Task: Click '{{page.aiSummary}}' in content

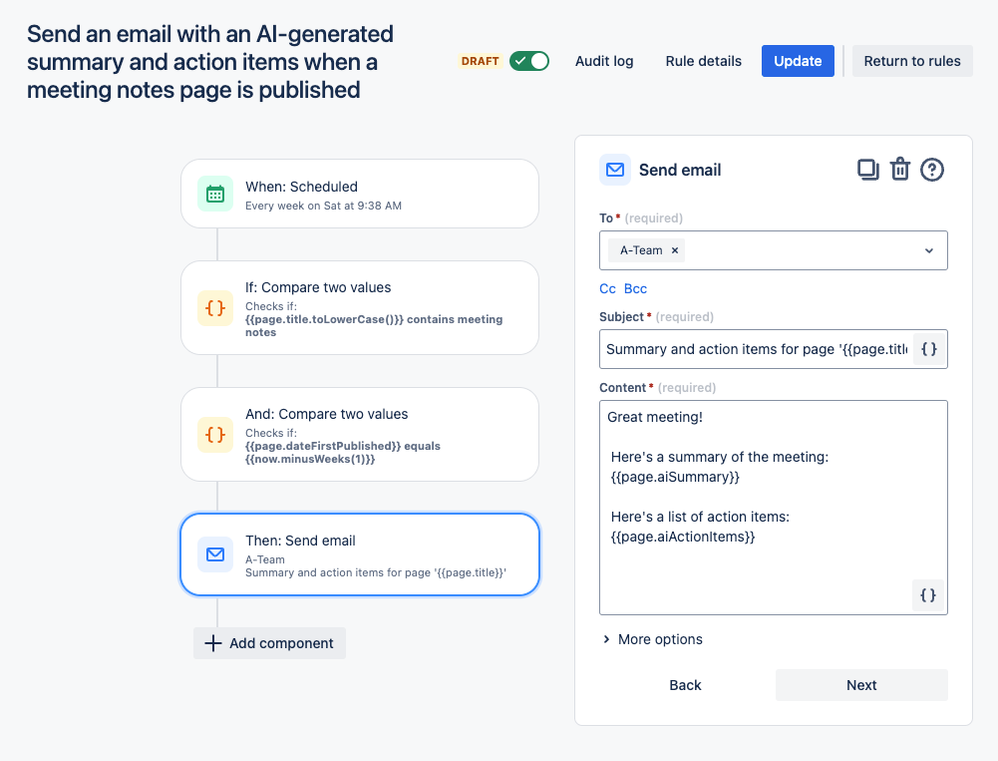Action: pyautogui.click(x=675, y=477)
